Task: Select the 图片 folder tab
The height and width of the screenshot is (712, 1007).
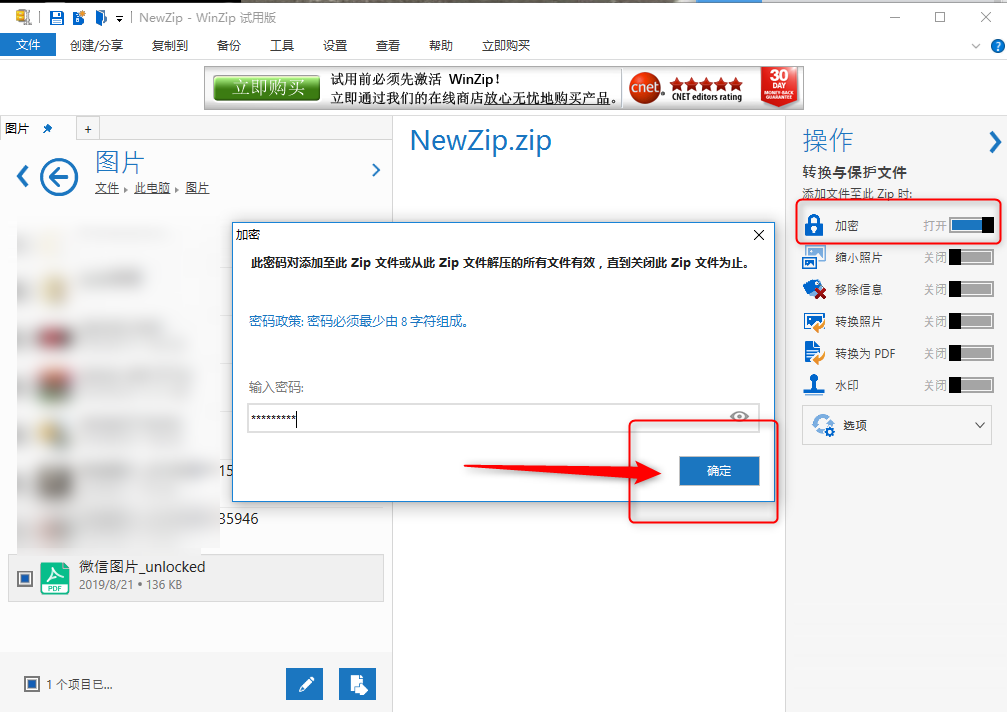Action: point(17,128)
